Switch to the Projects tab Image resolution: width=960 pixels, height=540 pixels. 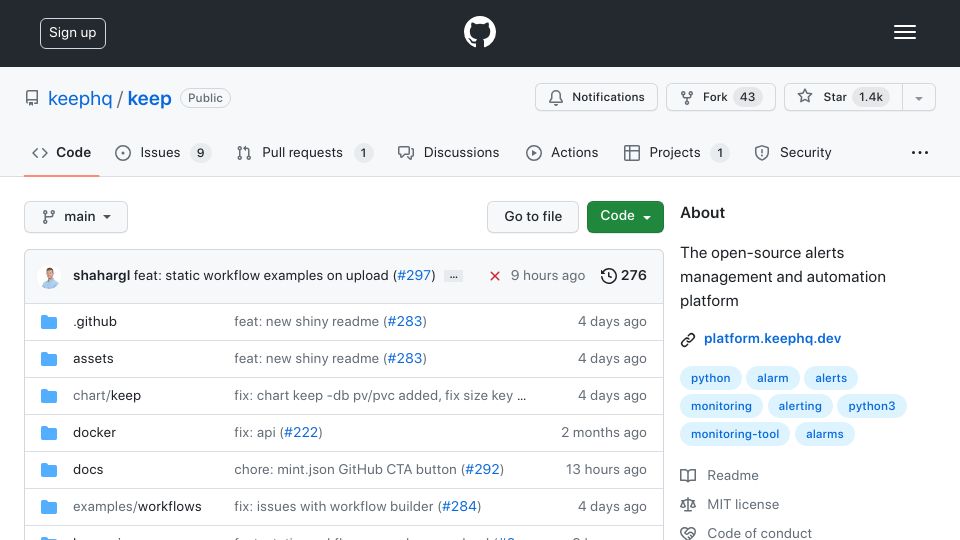(x=676, y=152)
